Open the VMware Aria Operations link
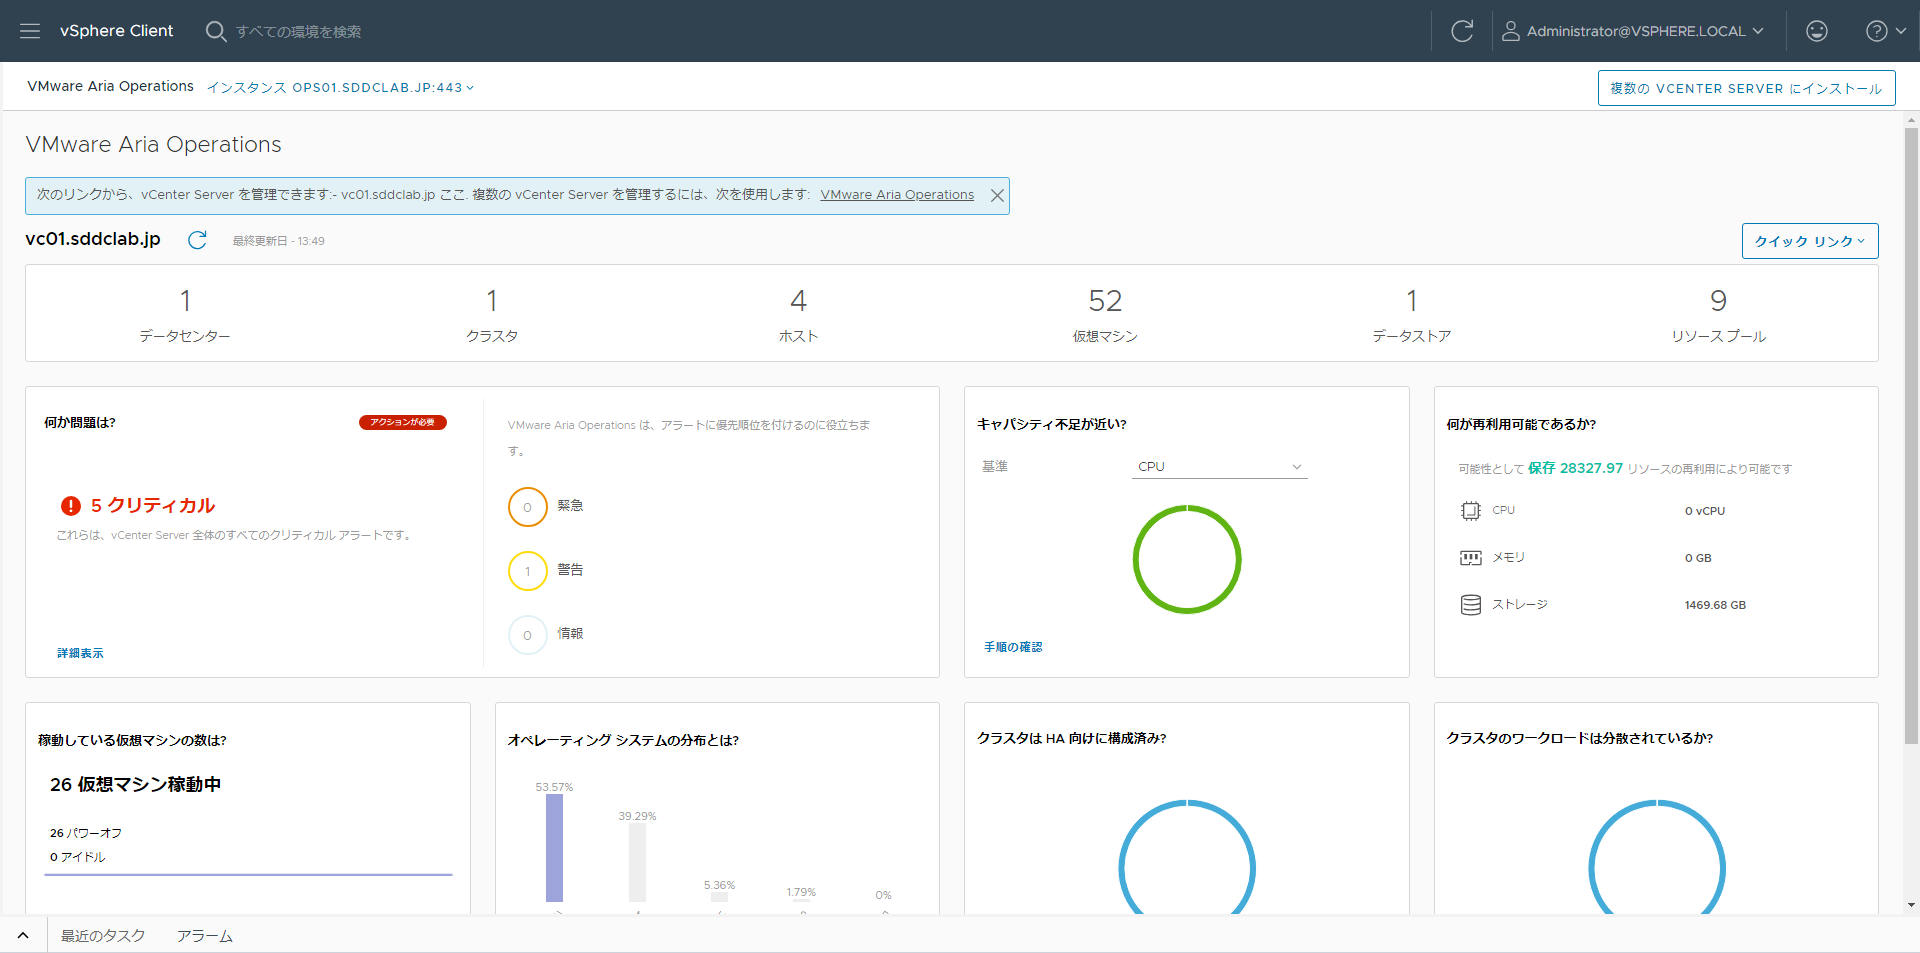 coord(897,195)
